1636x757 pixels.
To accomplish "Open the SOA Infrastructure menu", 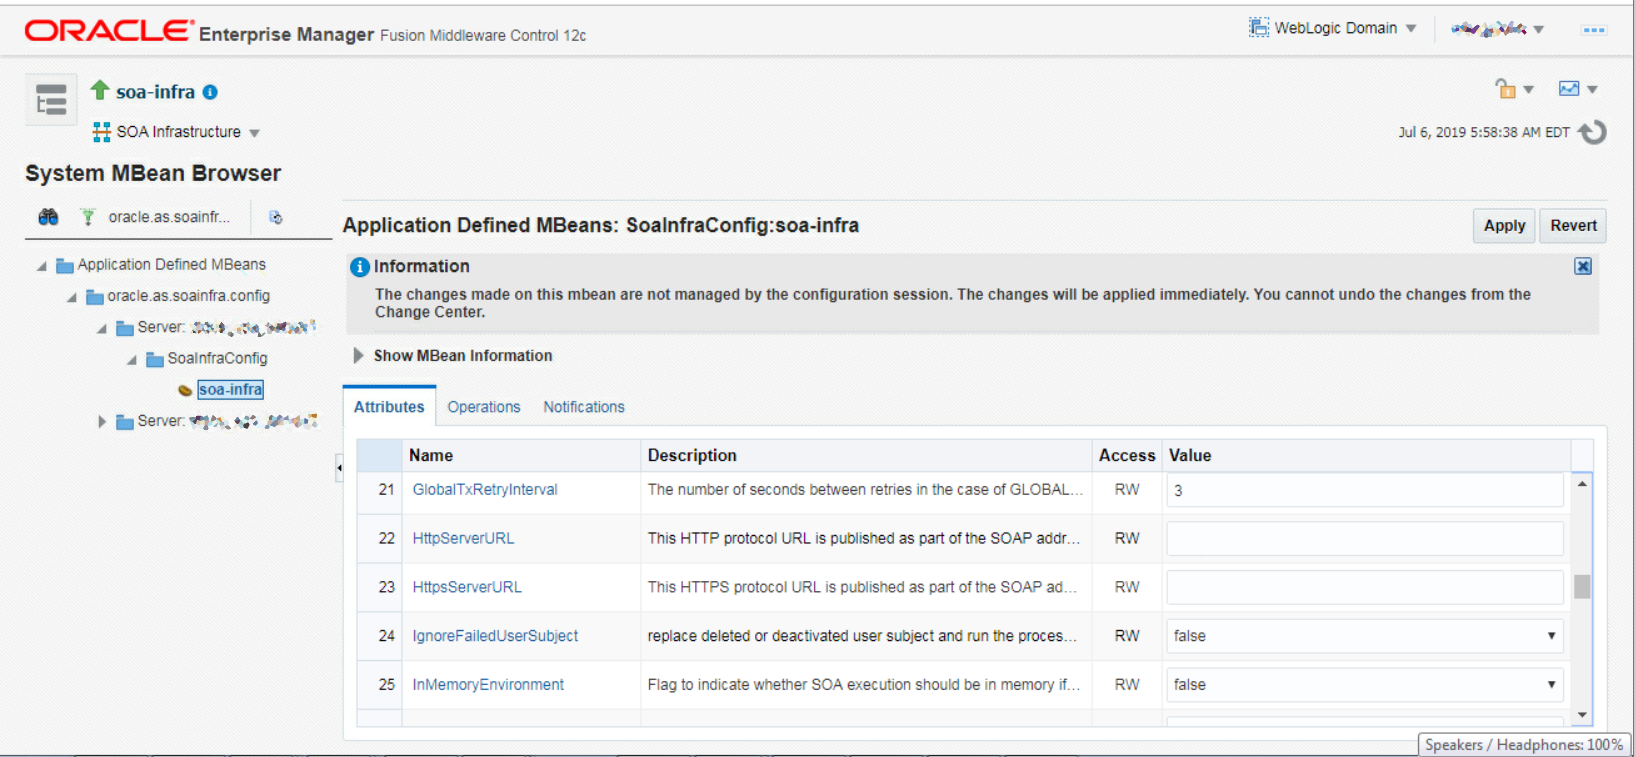I will (x=177, y=132).
